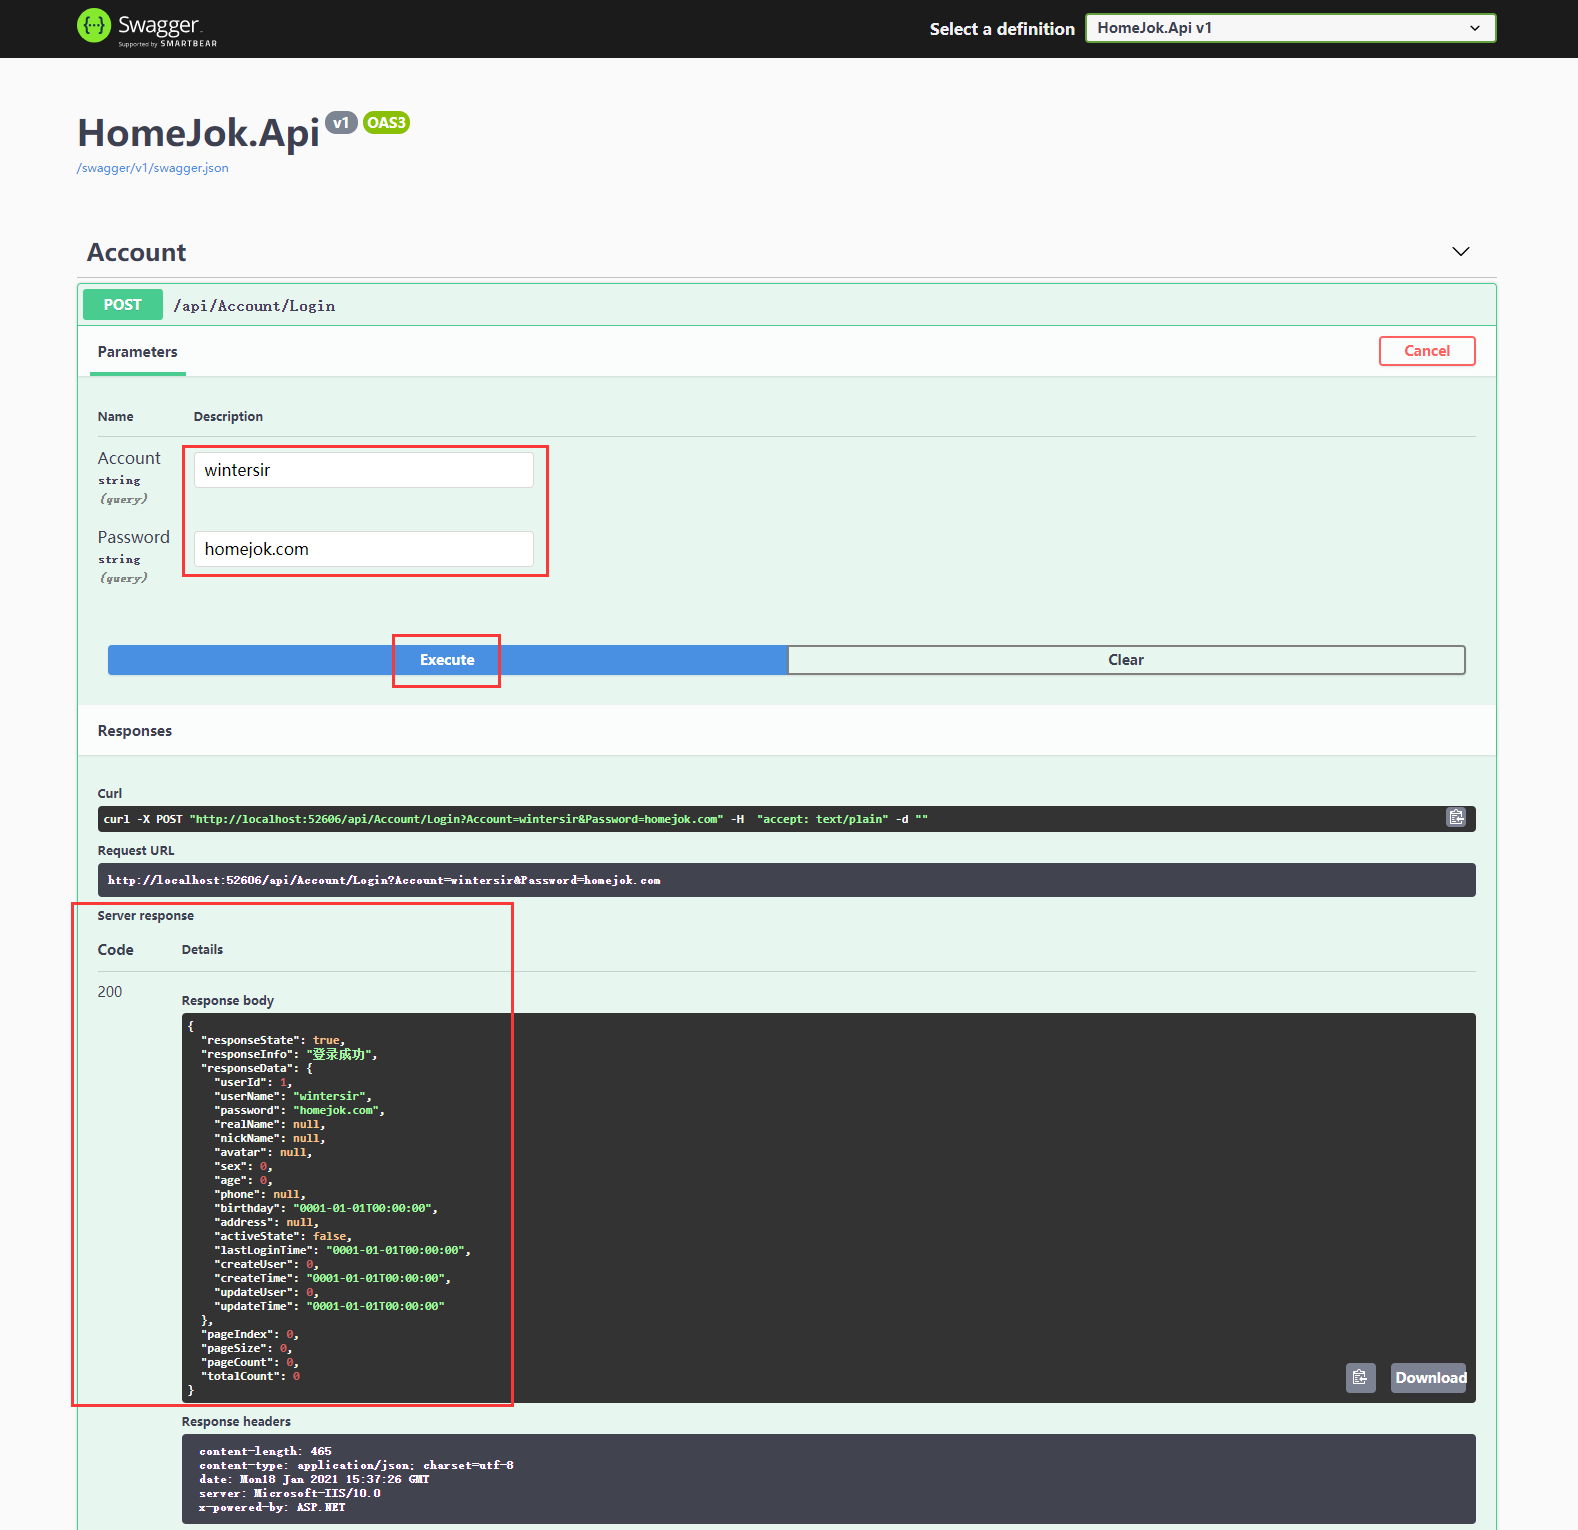The width and height of the screenshot is (1578, 1530).
Task: Click the server: Microsoft-IIS/10.0 header
Action: (290, 1493)
